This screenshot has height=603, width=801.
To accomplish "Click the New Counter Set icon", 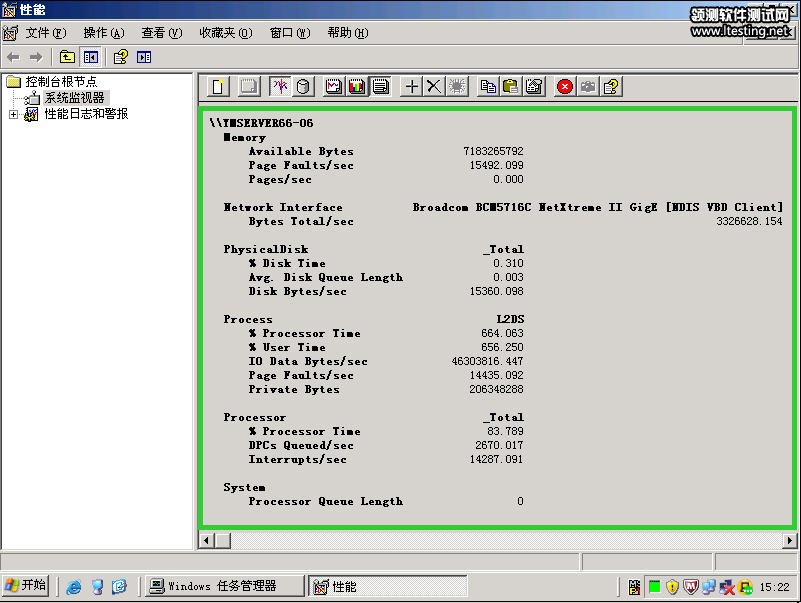I will pyautogui.click(x=218, y=87).
